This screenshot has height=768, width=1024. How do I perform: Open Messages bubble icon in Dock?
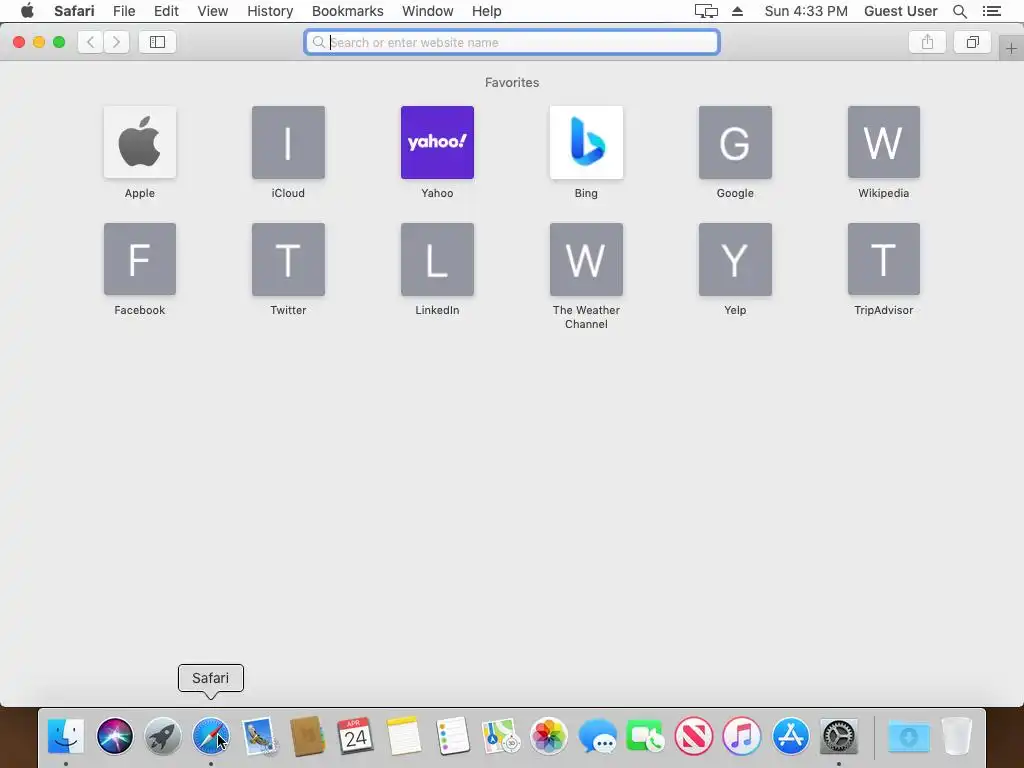[598, 736]
